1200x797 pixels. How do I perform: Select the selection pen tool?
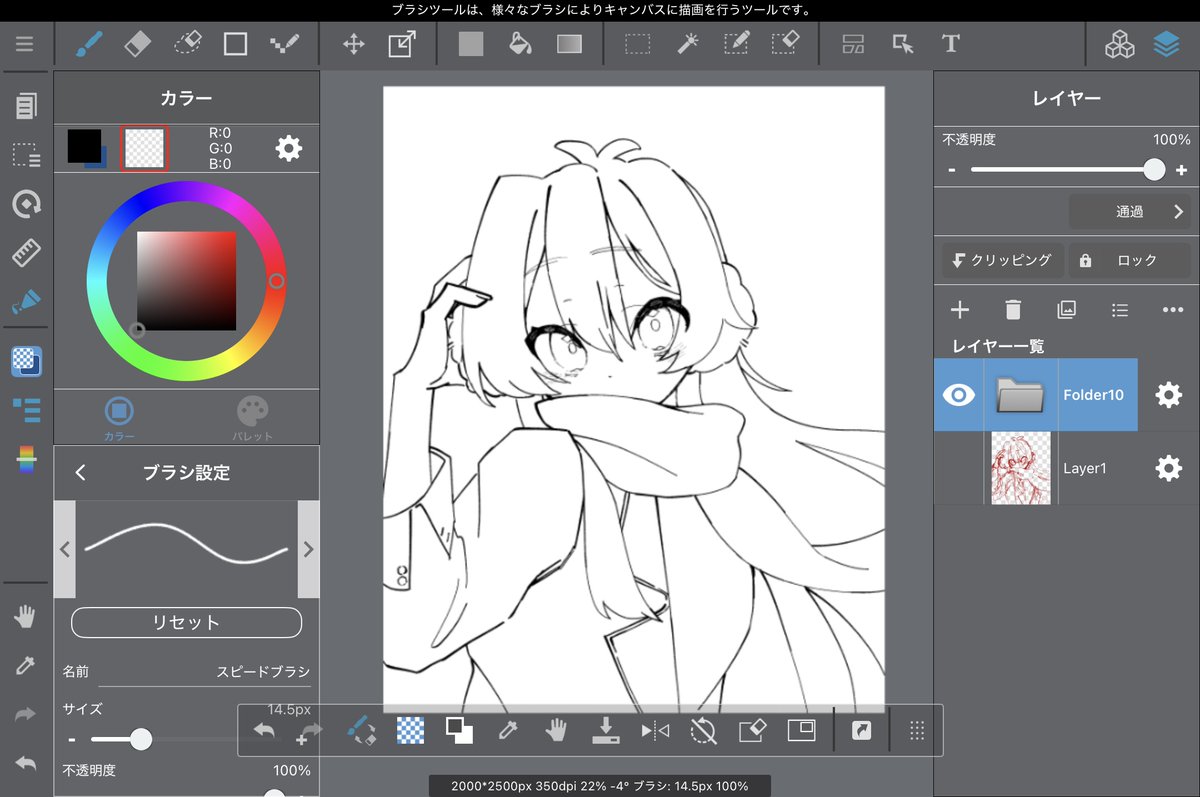point(736,44)
